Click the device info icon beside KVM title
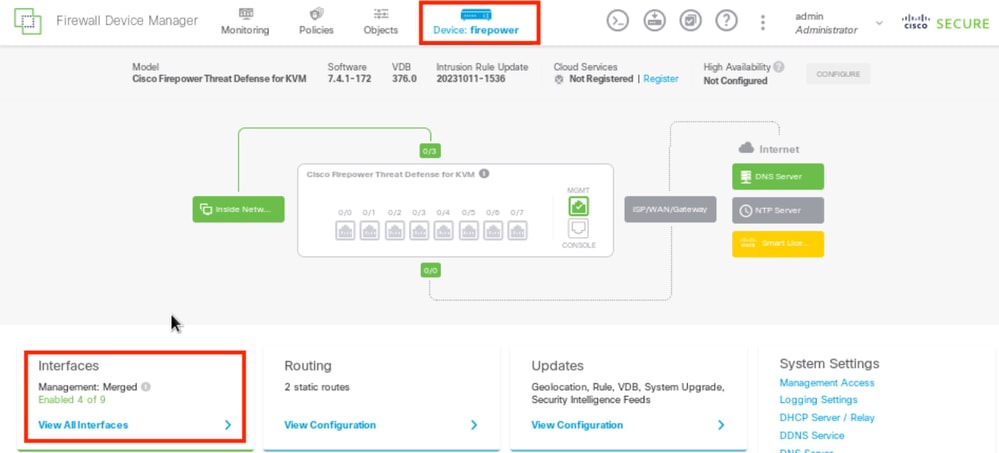This screenshot has height=453, width=999. pyautogui.click(x=484, y=173)
